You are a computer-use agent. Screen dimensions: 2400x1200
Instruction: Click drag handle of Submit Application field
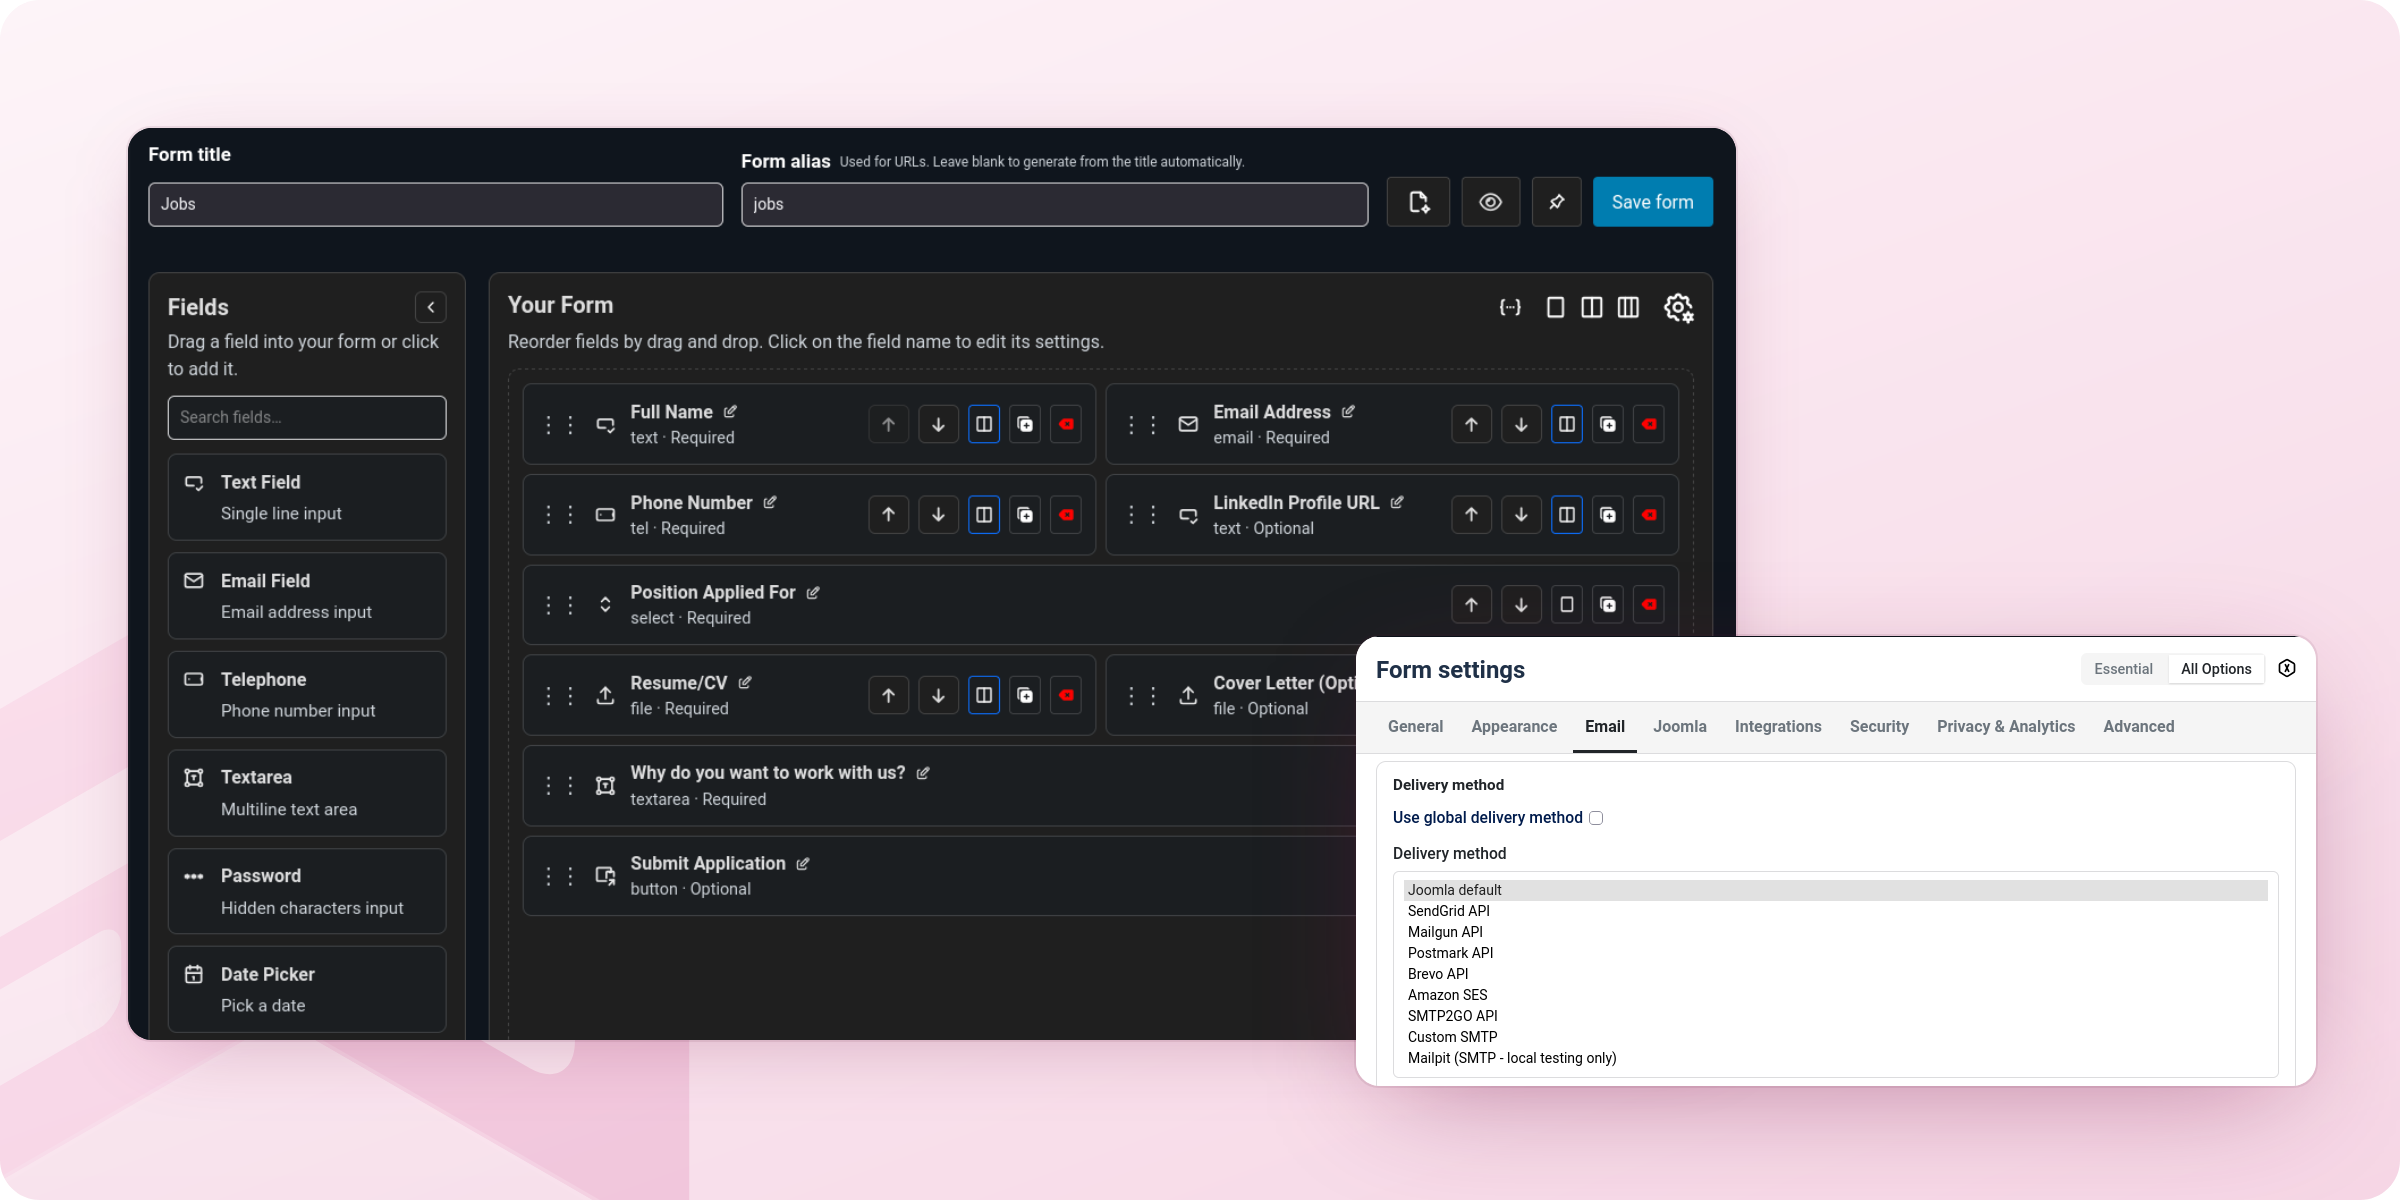click(559, 876)
